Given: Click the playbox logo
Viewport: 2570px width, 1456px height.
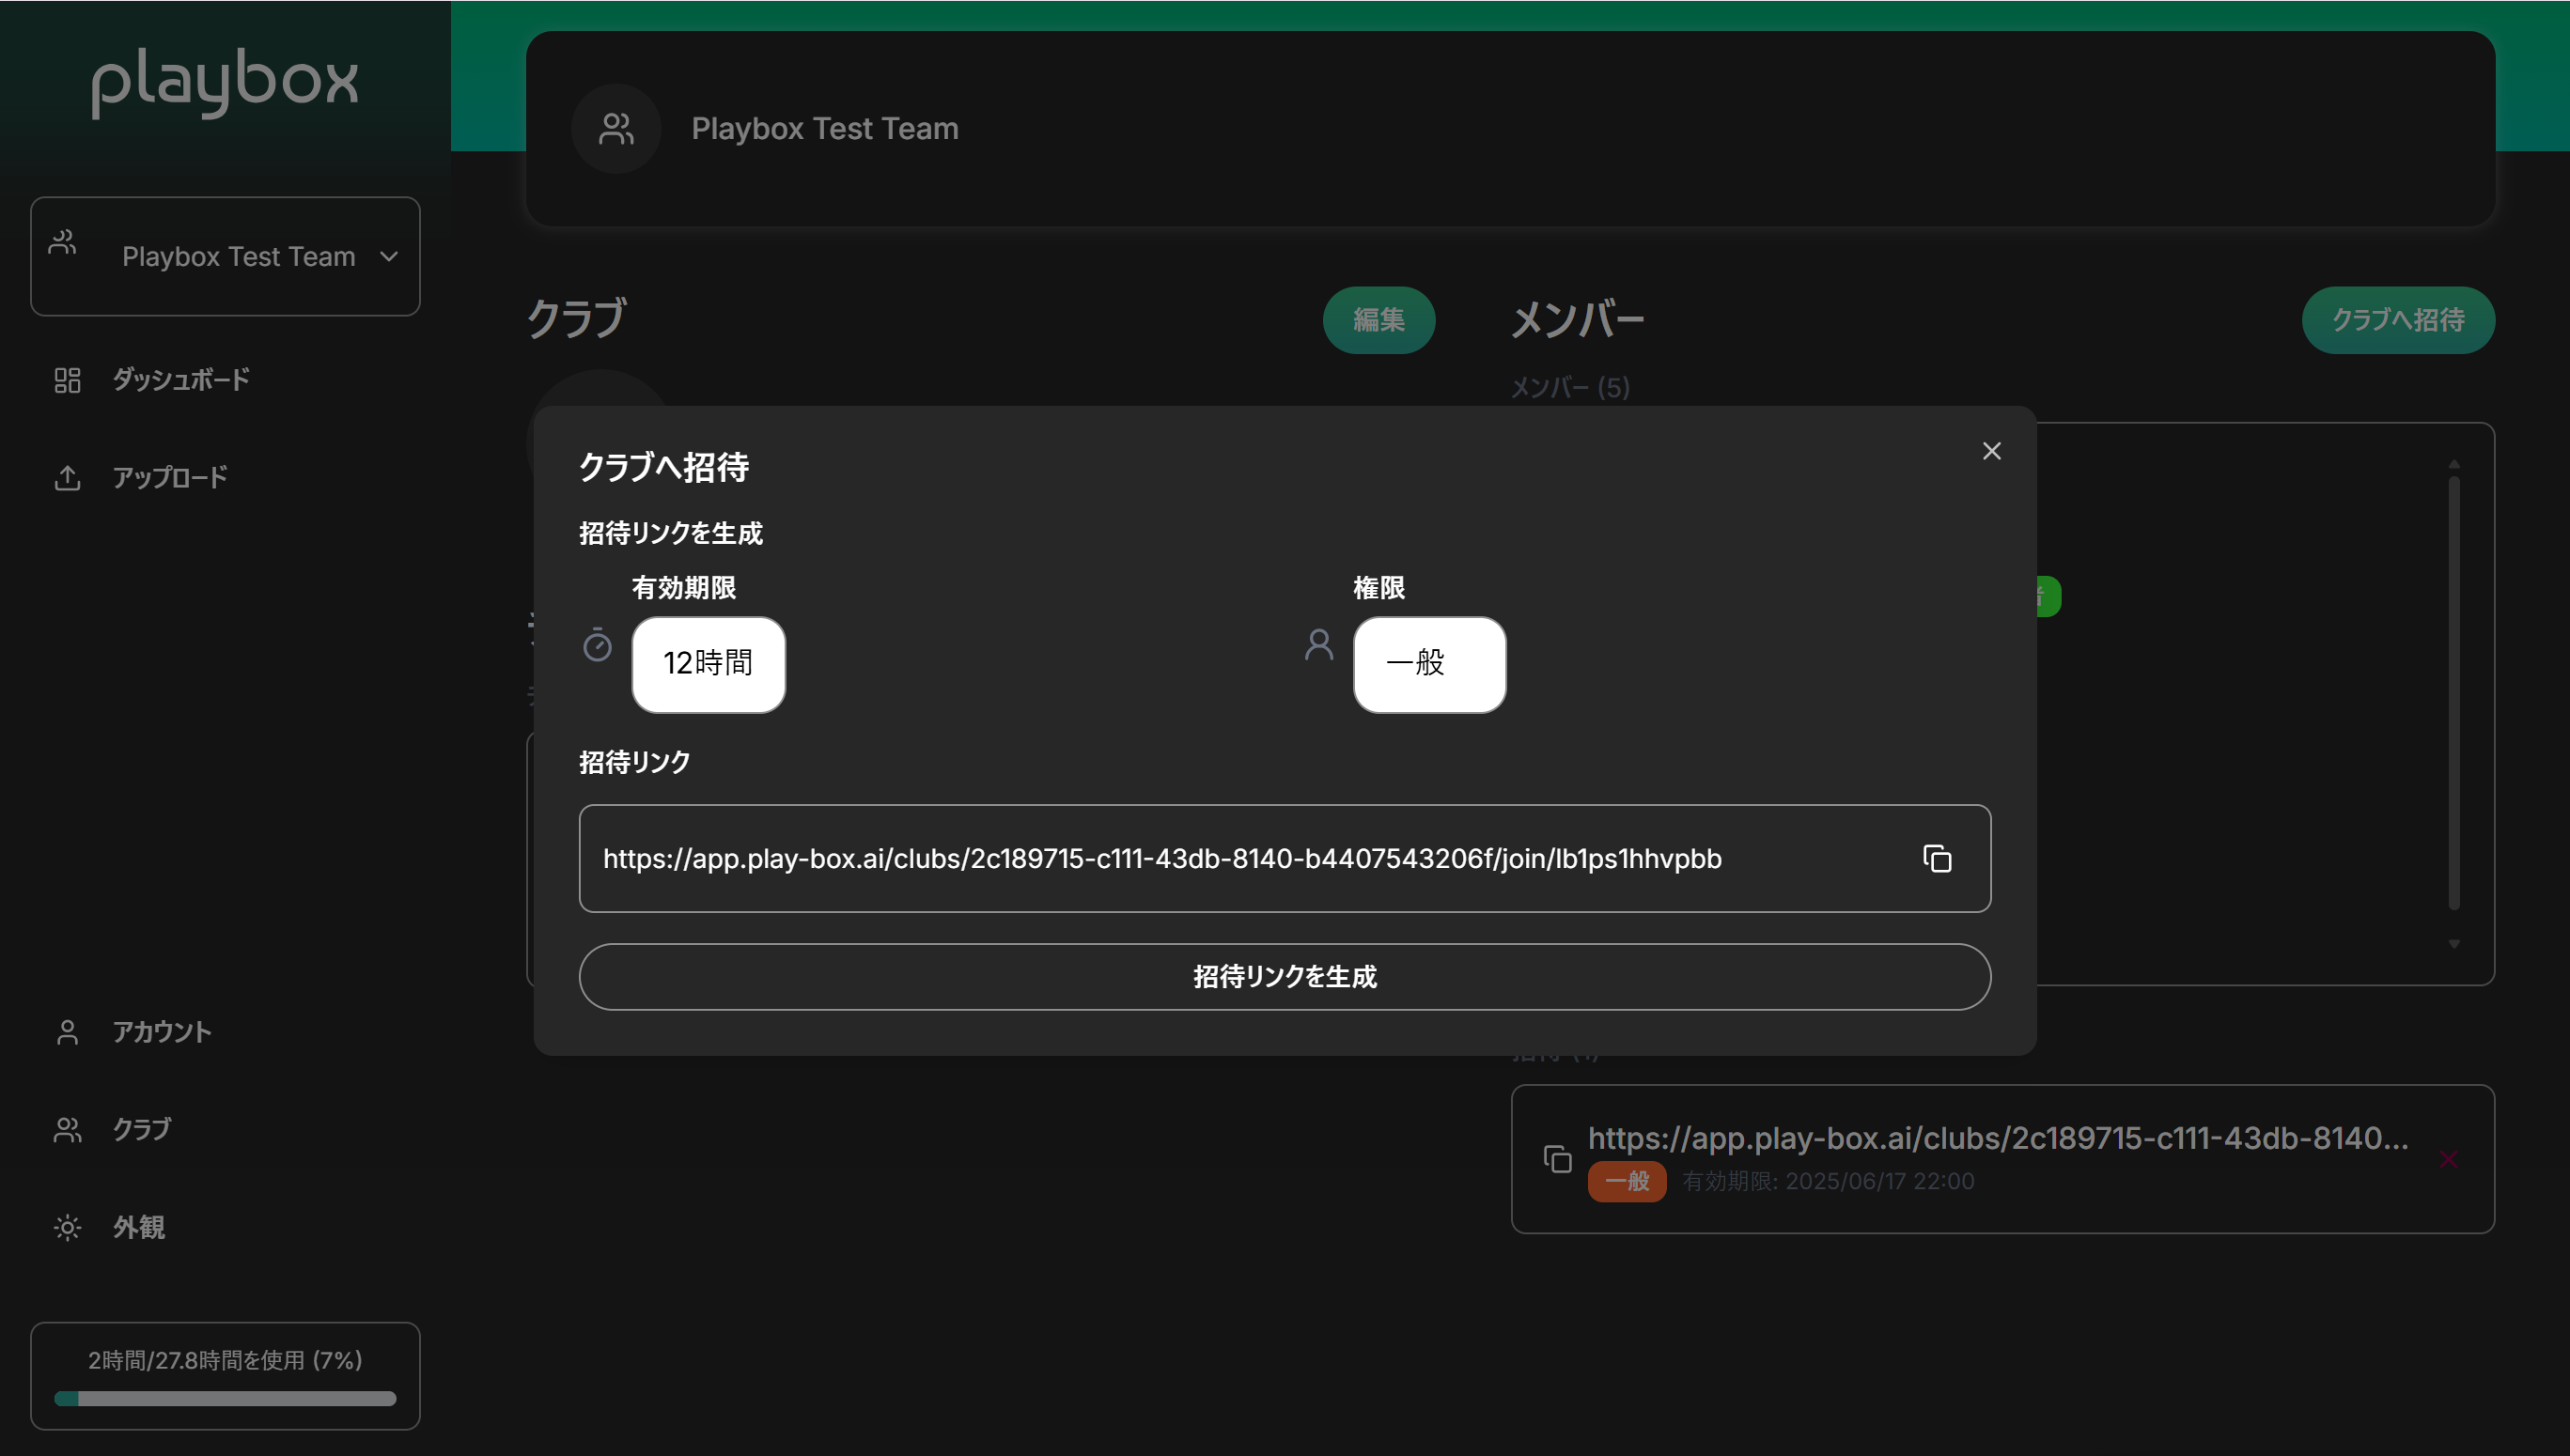Looking at the screenshot, I should click(224, 82).
